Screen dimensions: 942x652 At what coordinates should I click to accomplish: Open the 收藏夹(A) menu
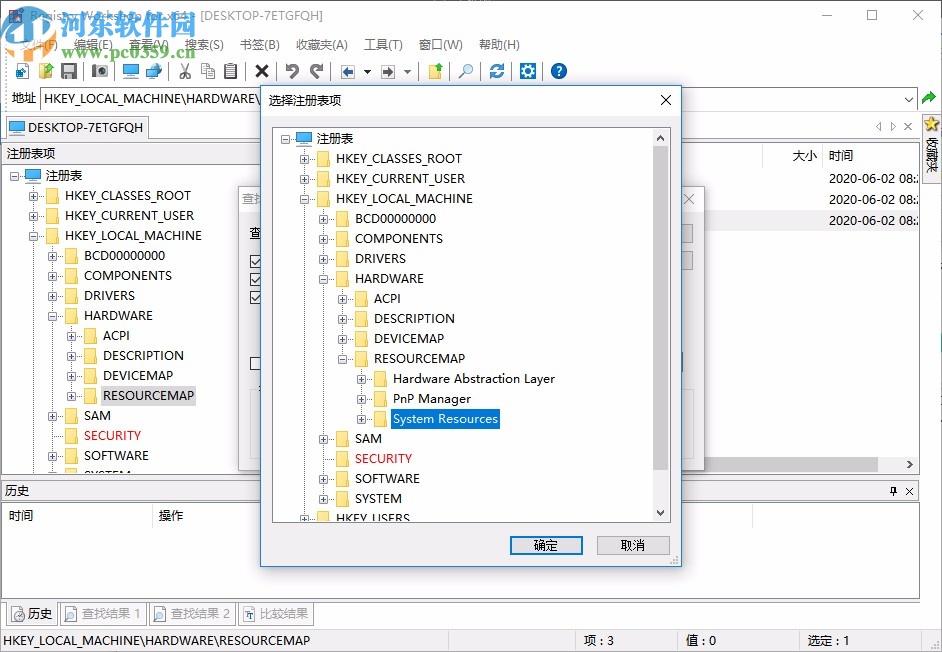321,44
